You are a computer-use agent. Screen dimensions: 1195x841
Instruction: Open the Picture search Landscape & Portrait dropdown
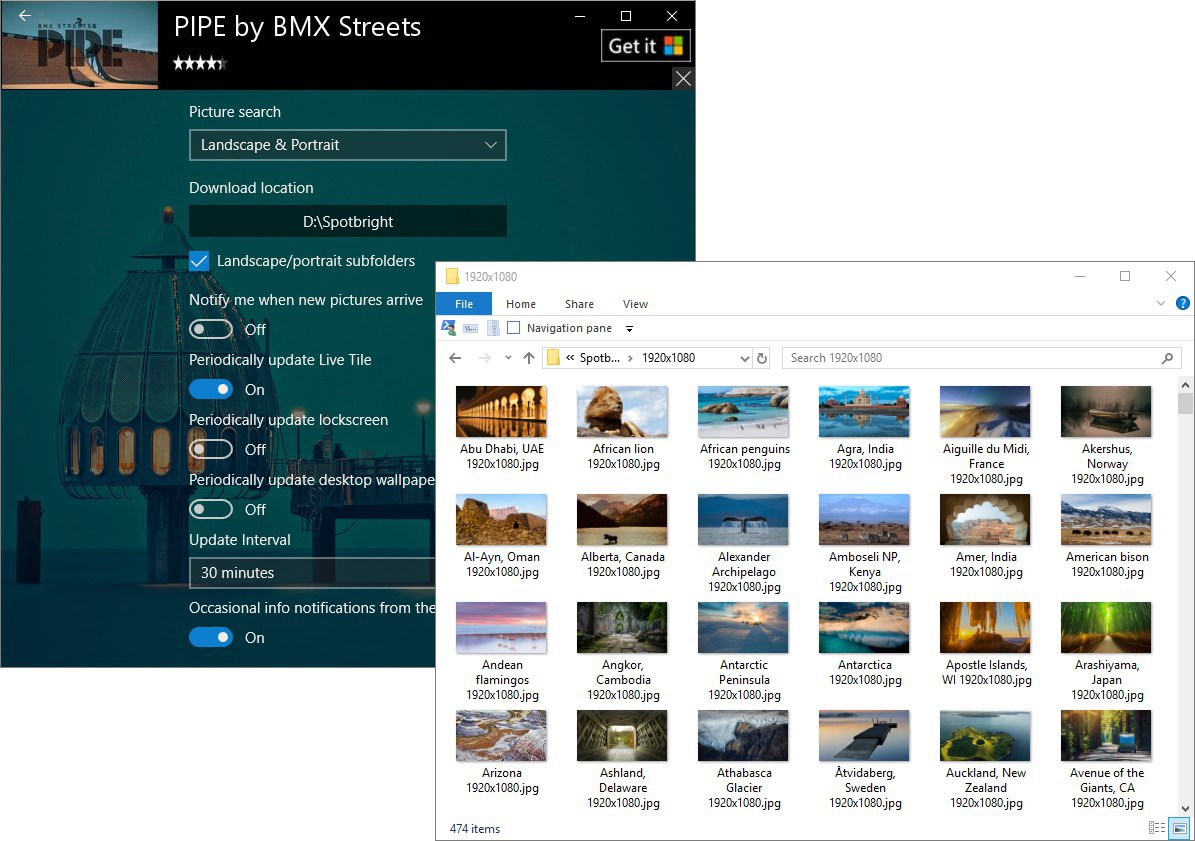[x=348, y=145]
